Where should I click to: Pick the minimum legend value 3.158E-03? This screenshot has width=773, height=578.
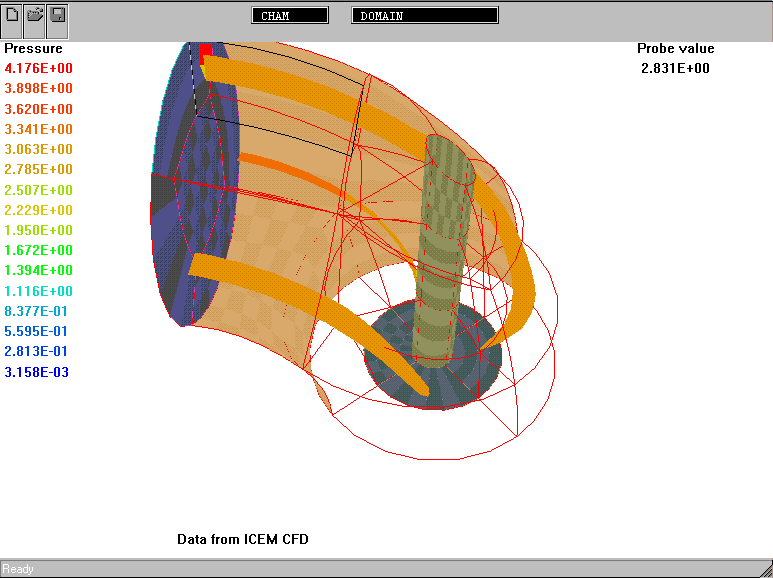[37, 372]
